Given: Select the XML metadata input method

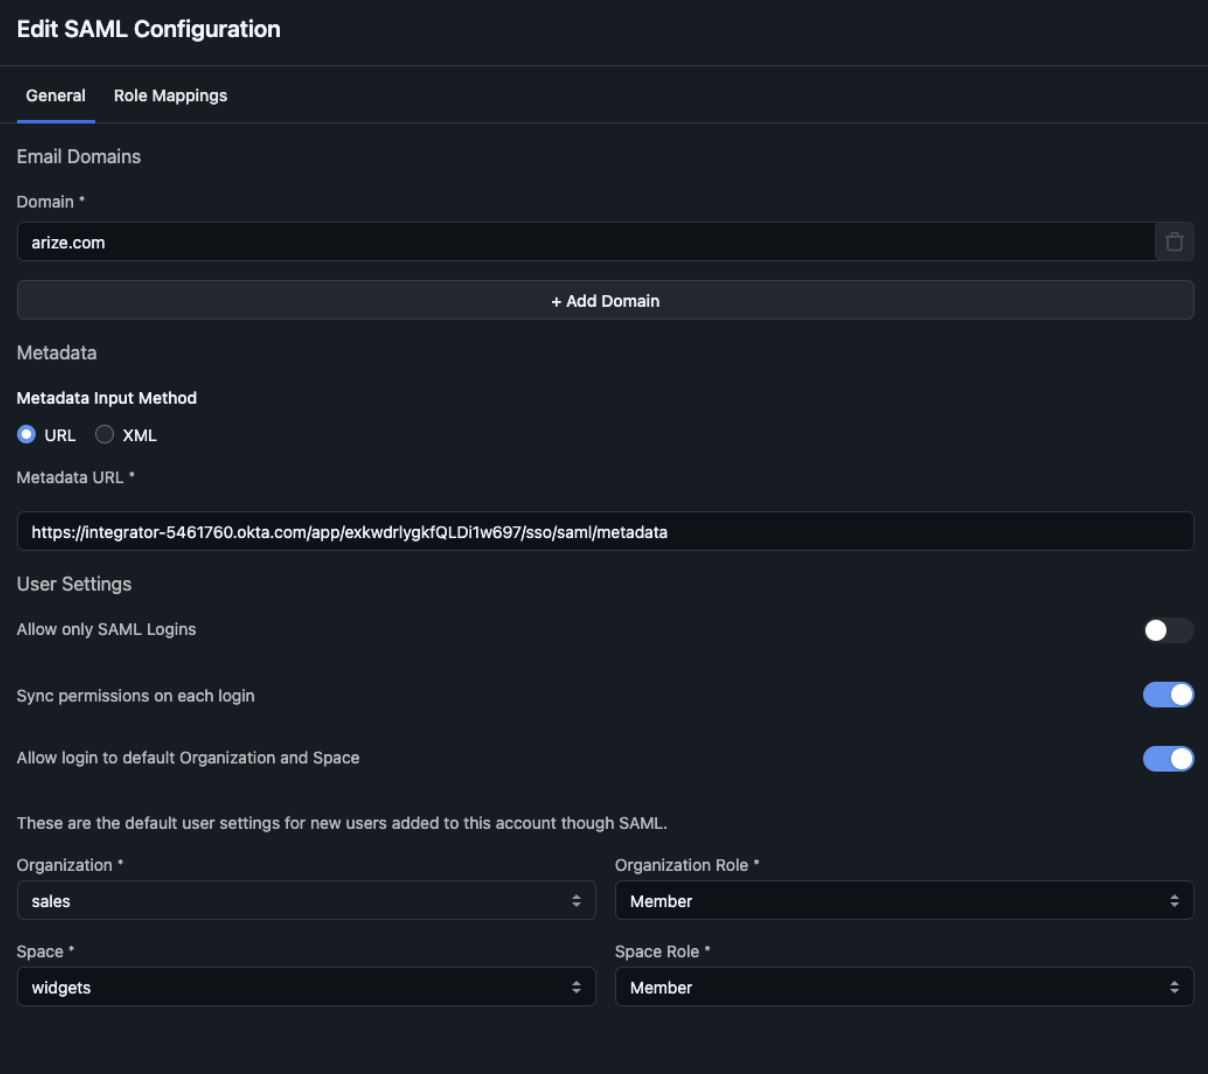Looking at the screenshot, I should point(105,435).
